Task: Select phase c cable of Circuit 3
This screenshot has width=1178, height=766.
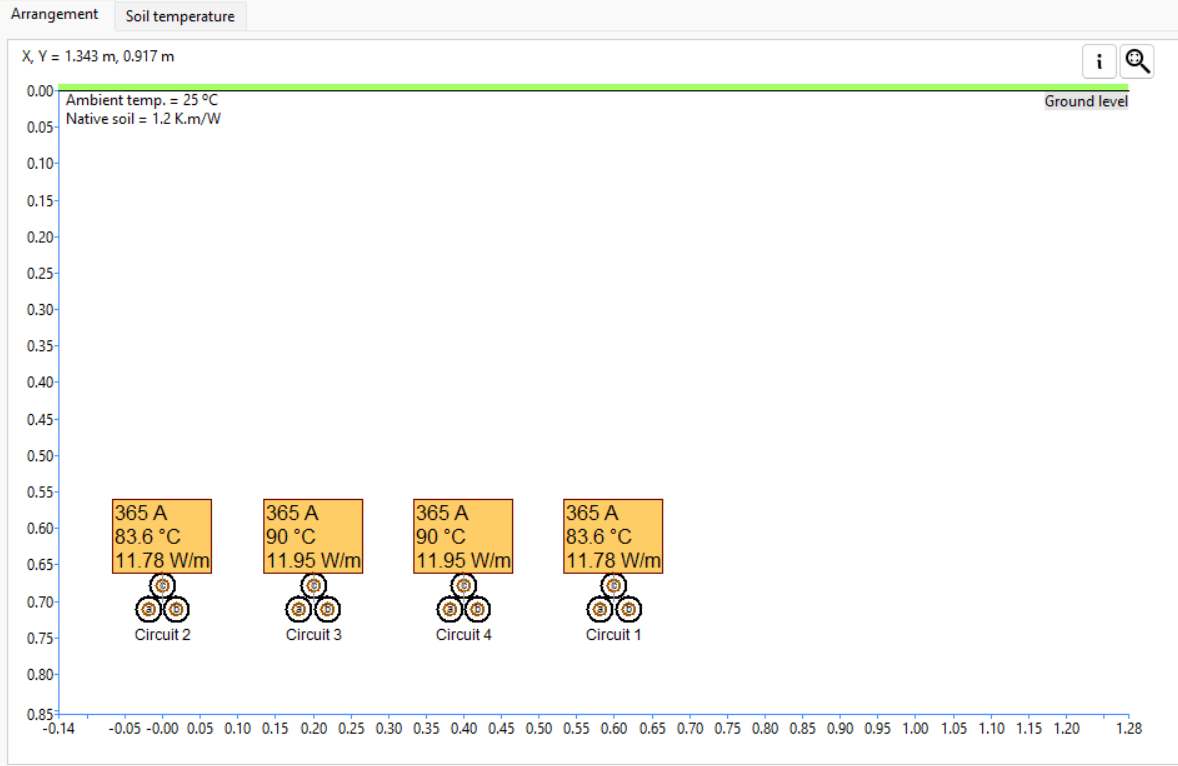Action: [x=313, y=585]
